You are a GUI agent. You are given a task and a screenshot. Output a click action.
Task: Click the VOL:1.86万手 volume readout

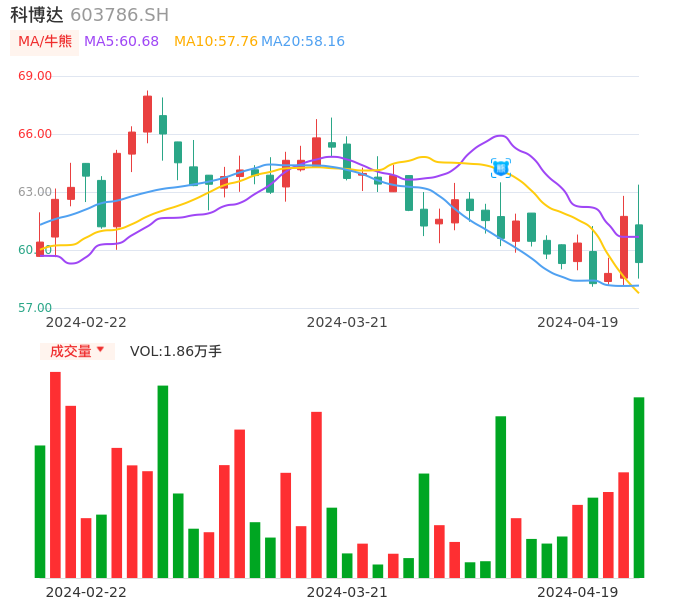176,351
